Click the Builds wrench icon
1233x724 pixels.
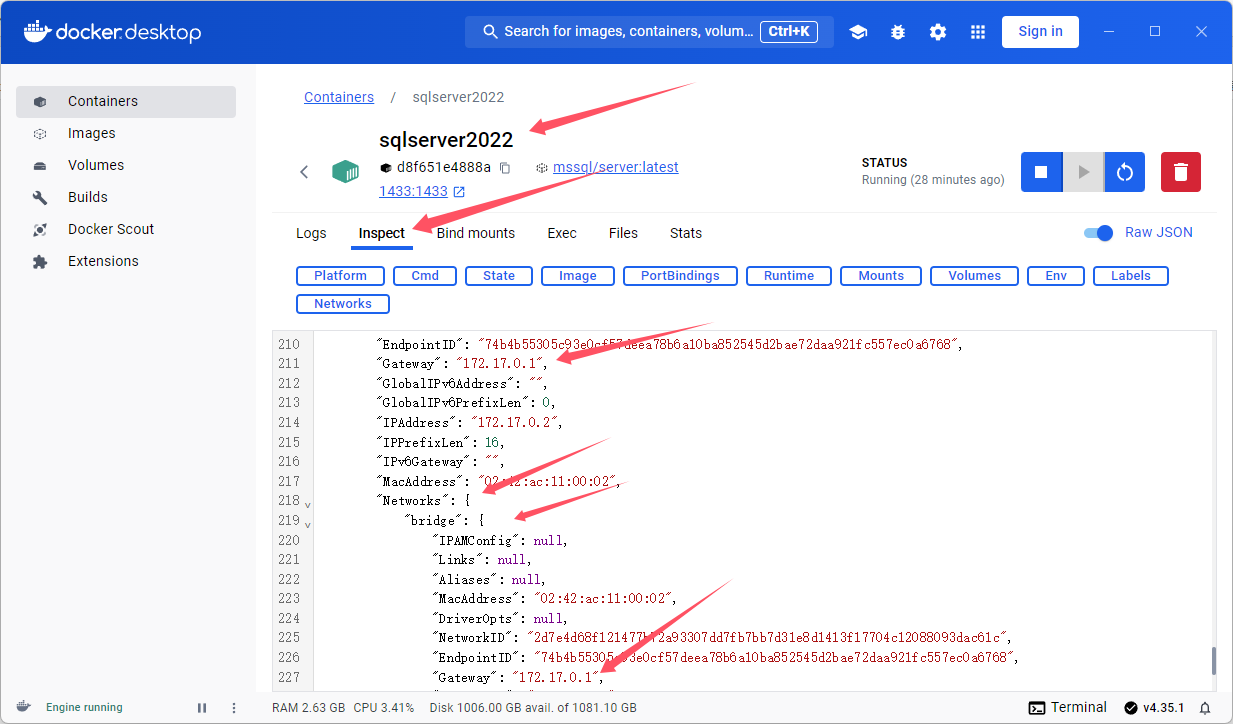(x=40, y=198)
